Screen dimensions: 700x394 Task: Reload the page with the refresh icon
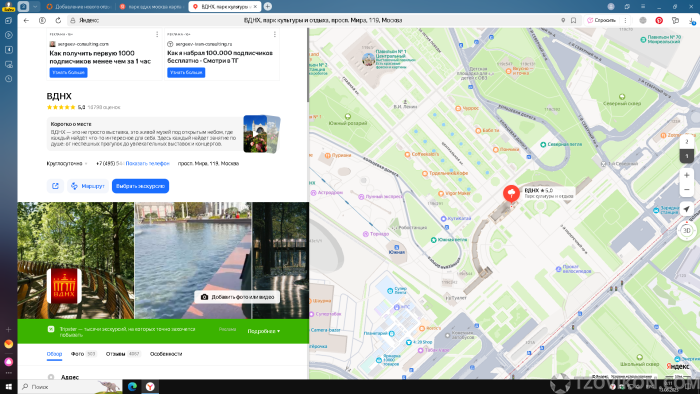[x=58, y=20]
